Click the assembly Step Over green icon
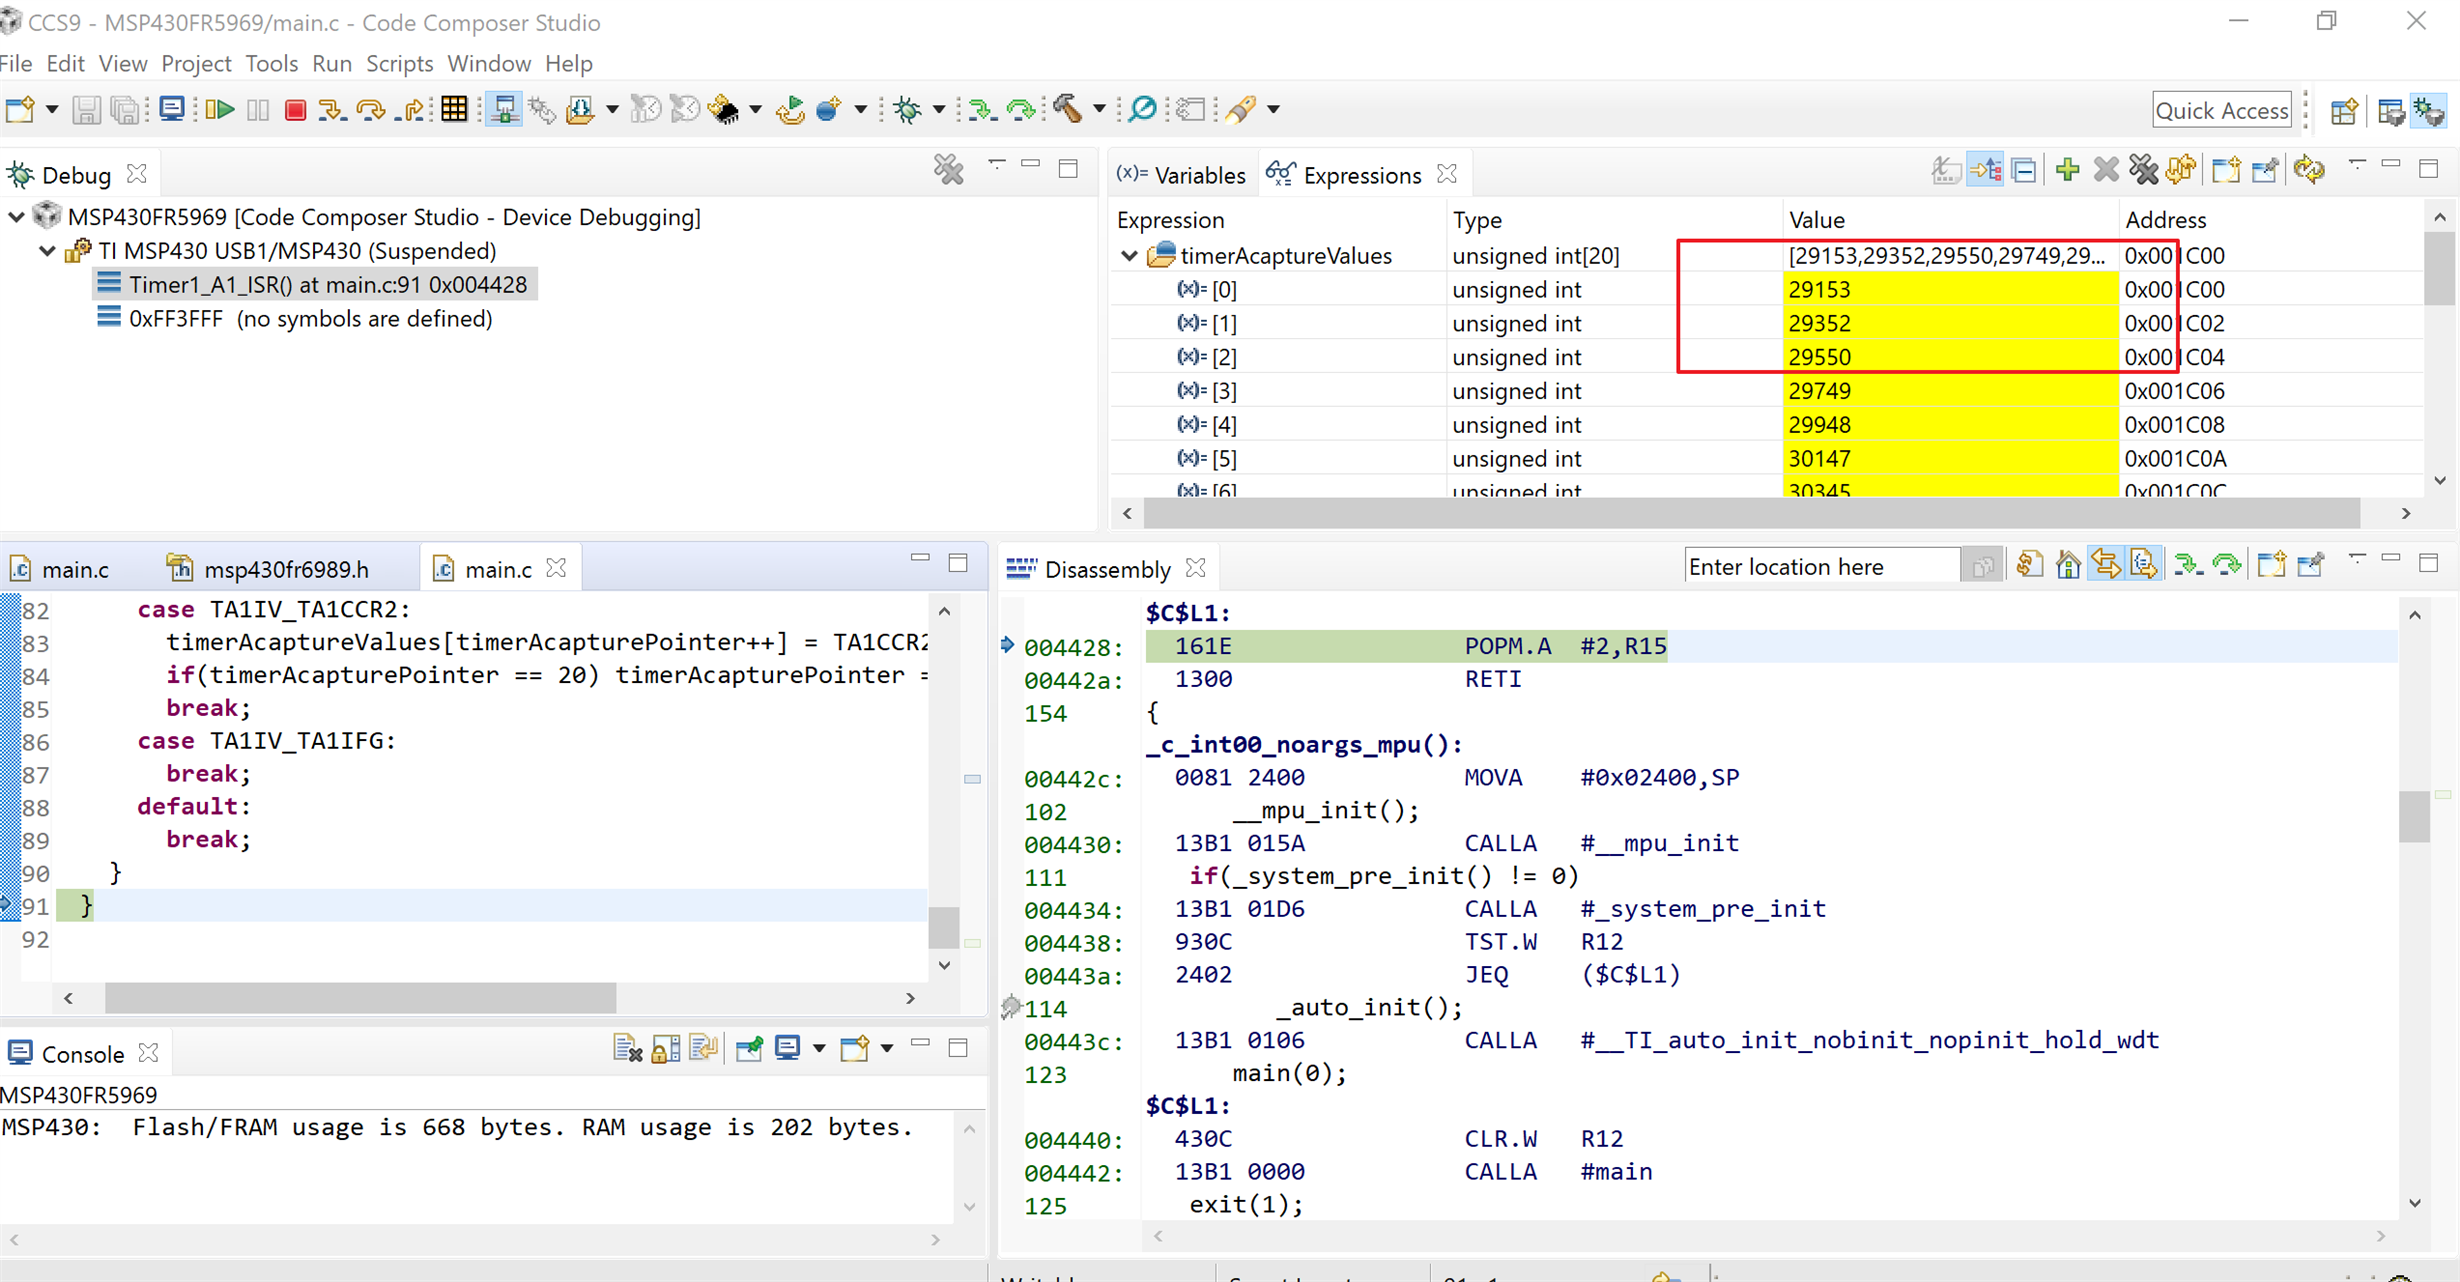The image size is (2460, 1282). 1020,109
